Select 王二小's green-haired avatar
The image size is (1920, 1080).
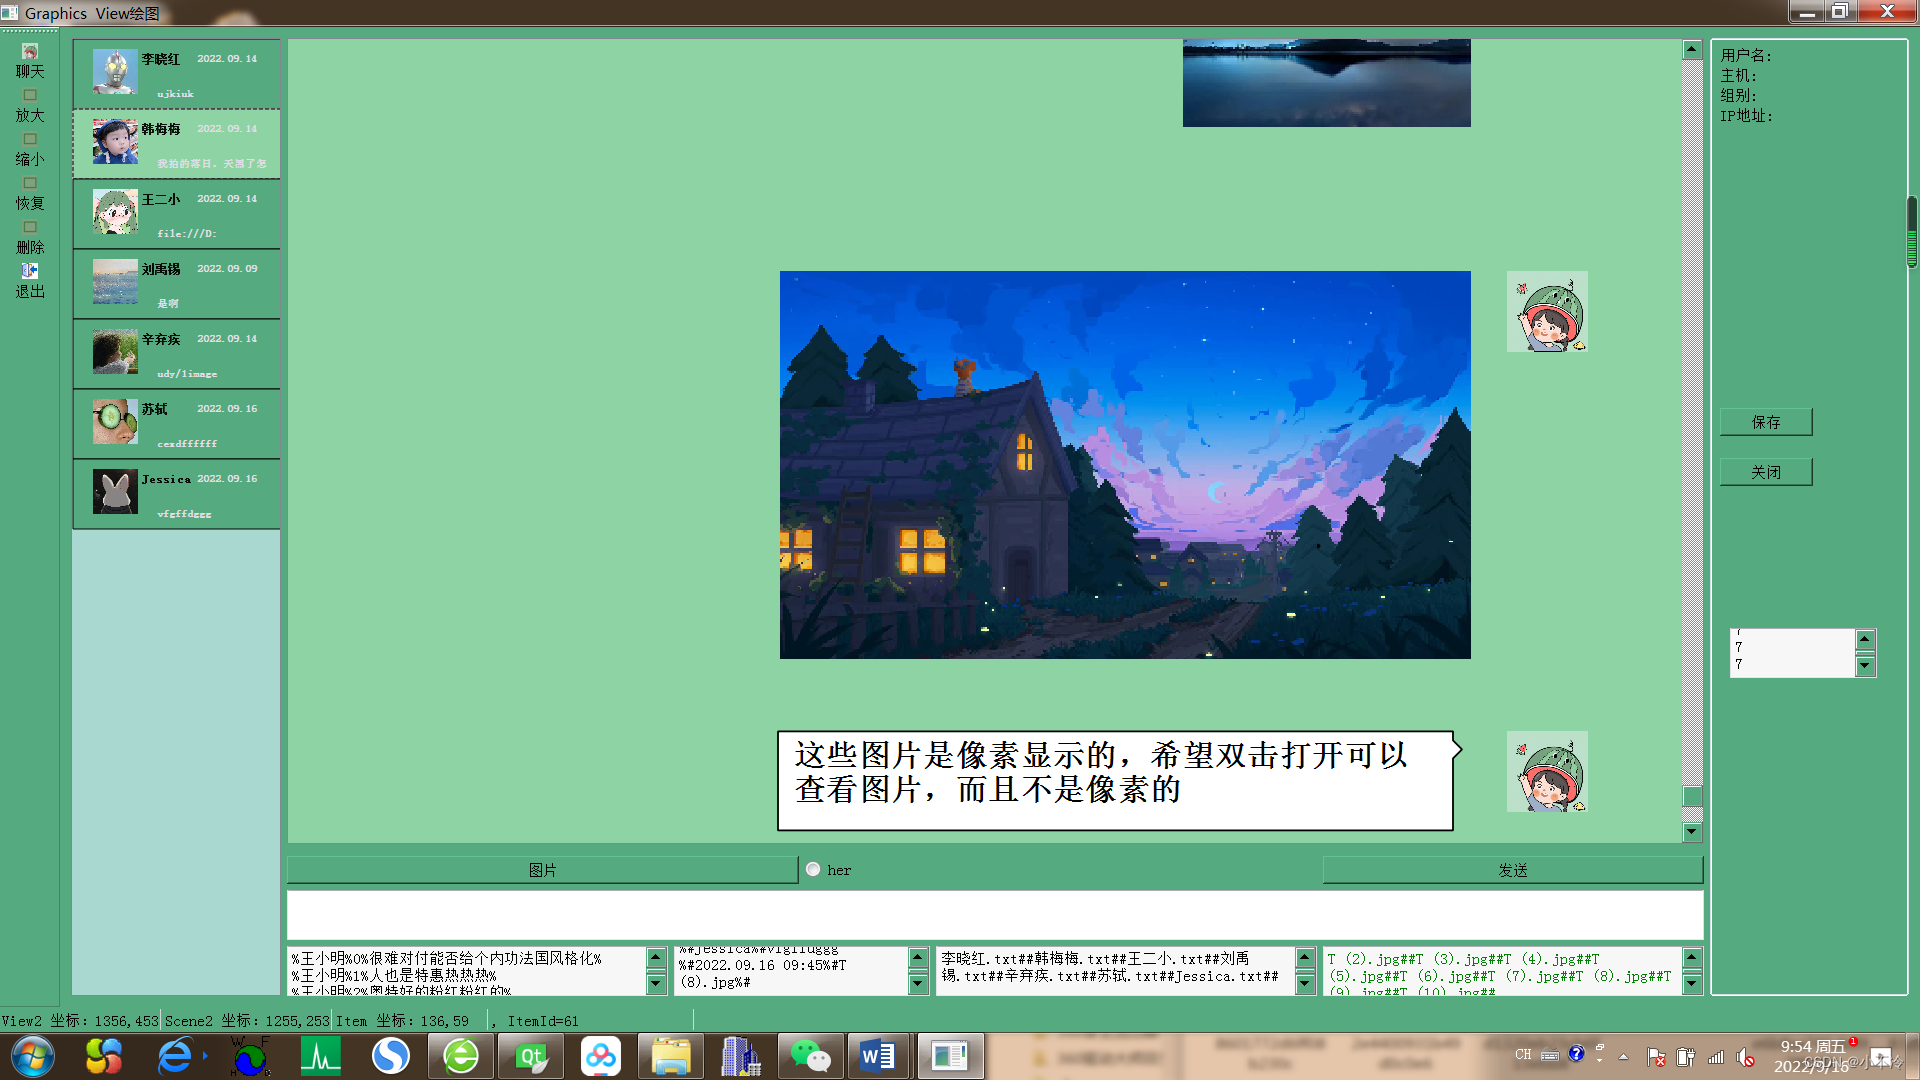click(x=115, y=212)
